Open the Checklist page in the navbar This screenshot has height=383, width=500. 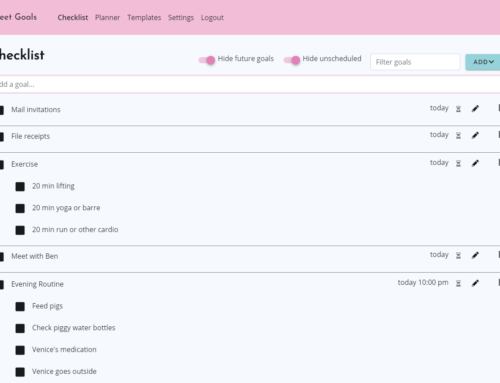click(73, 17)
